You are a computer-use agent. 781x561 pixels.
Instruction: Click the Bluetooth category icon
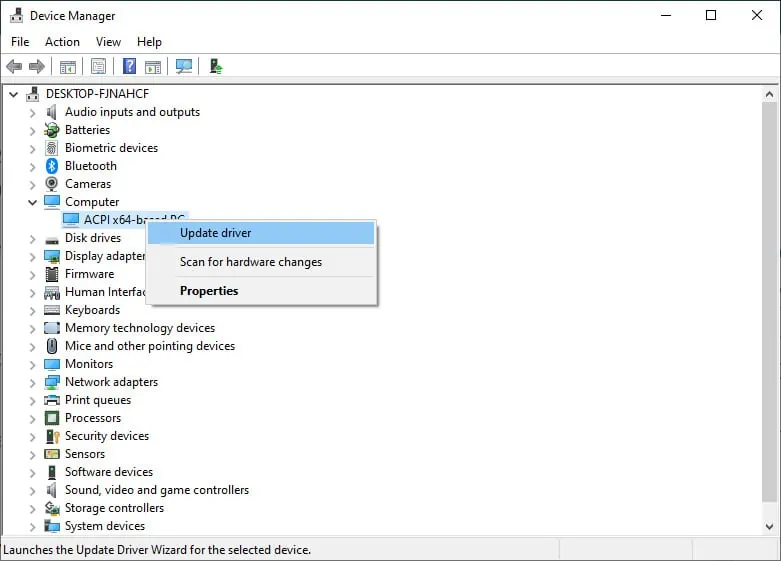(x=52, y=166)
